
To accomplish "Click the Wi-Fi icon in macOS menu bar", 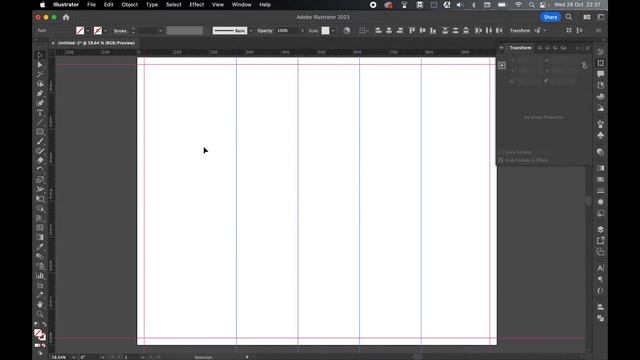I will pos(518,5).
